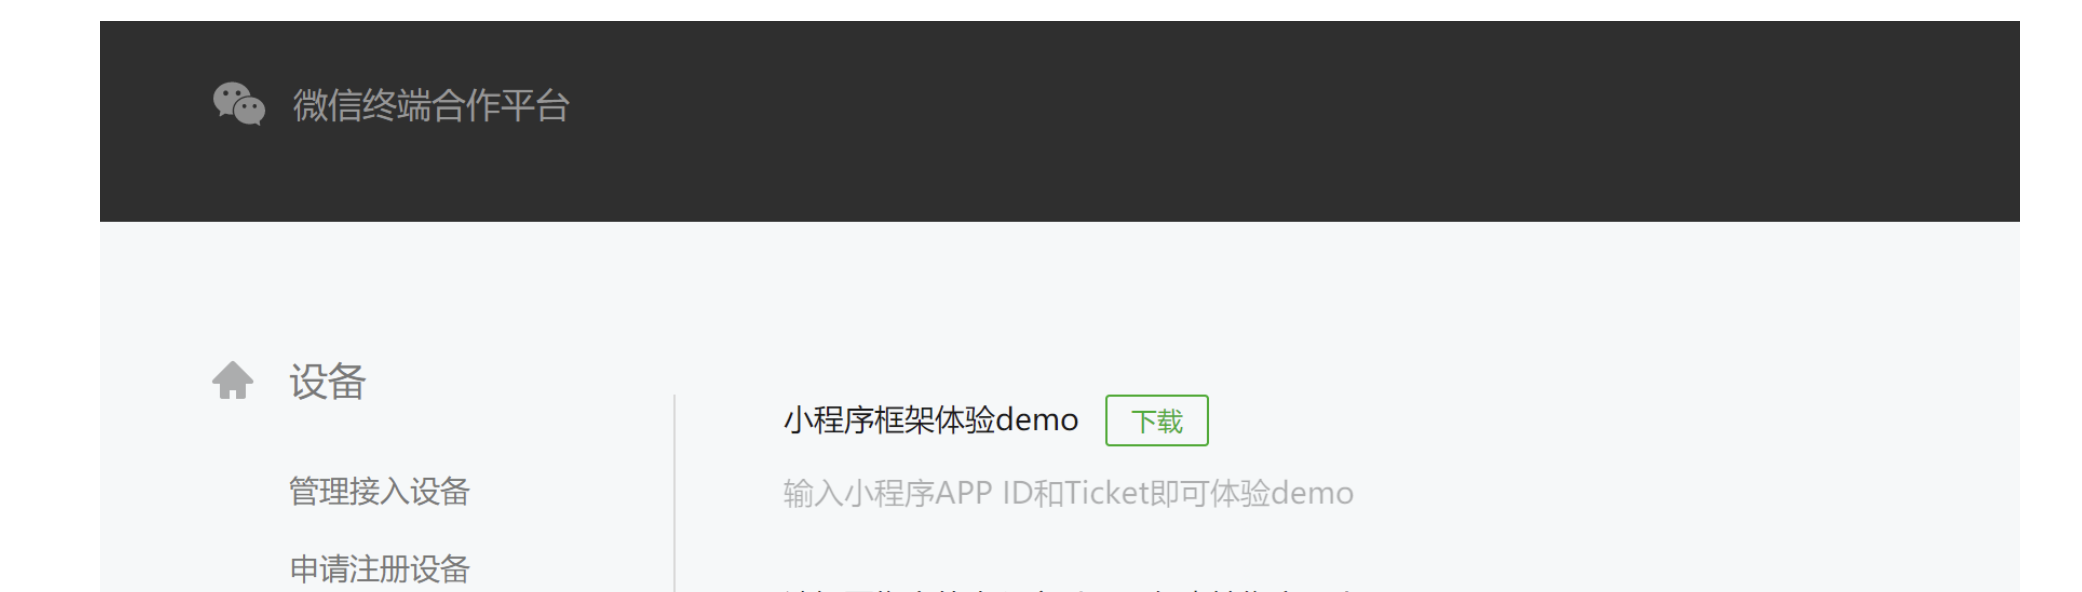Click the 输入 characters starting the description
The height and width of the screenshot is (592, 2082).
(x=813, y=493)
